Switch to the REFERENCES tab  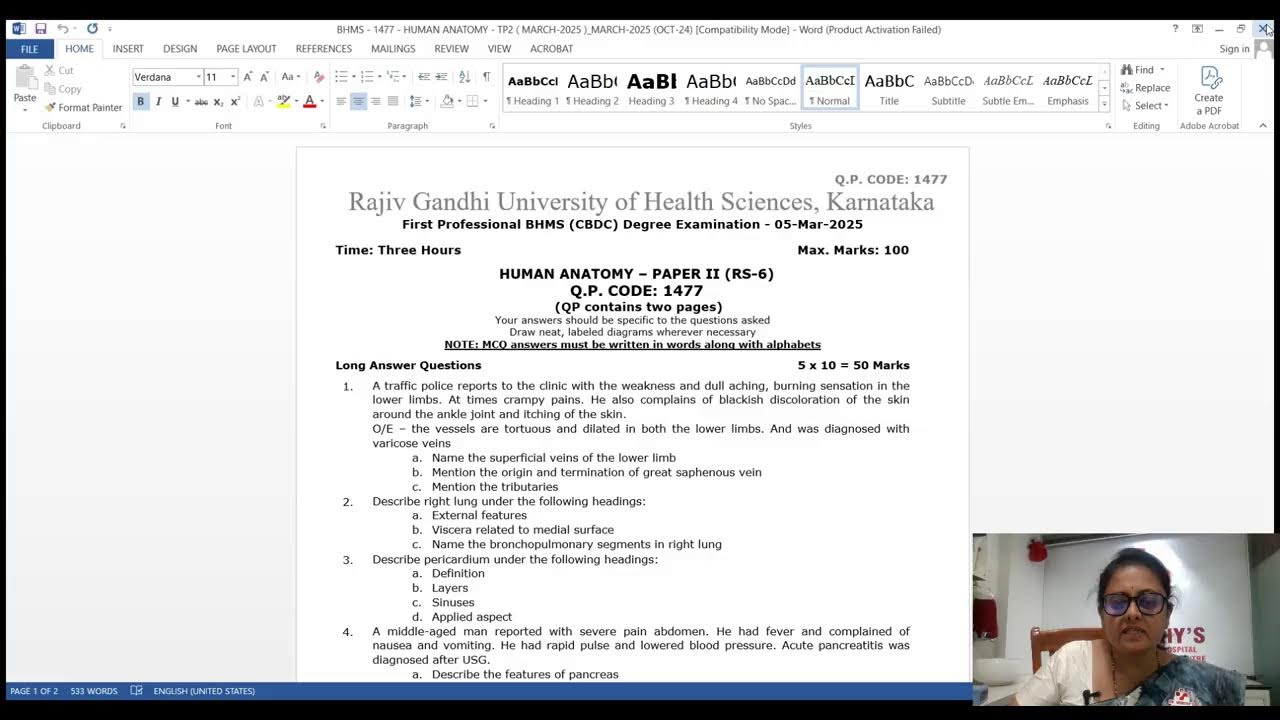[324, 48]
